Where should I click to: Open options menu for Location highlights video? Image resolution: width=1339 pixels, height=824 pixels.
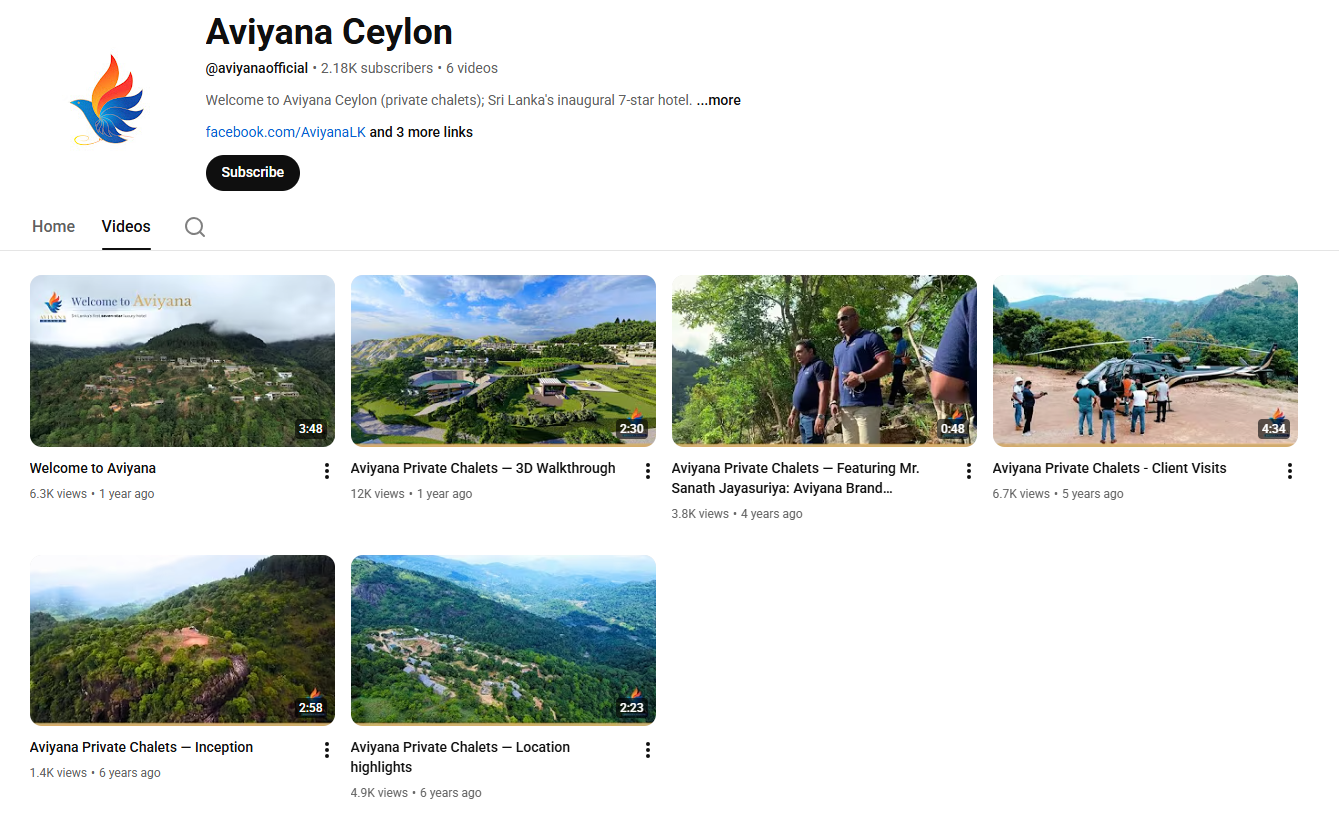coord(647,750)
